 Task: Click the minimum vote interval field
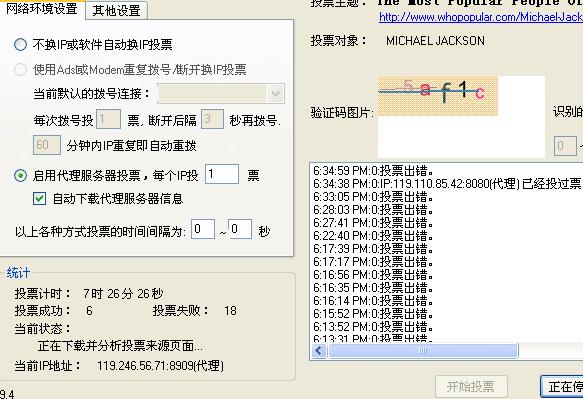(x=203, y=229)
